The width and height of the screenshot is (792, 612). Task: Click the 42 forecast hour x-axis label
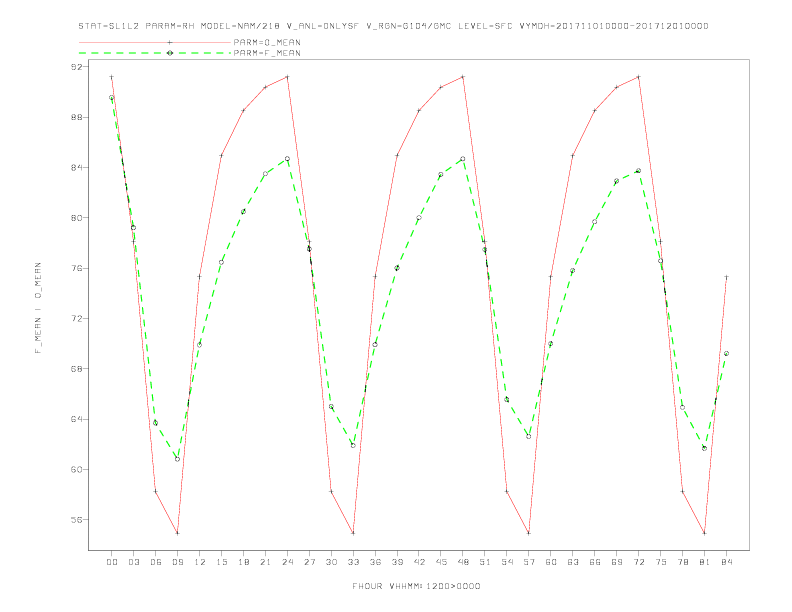pyautogui.click(x=419, y=562)
